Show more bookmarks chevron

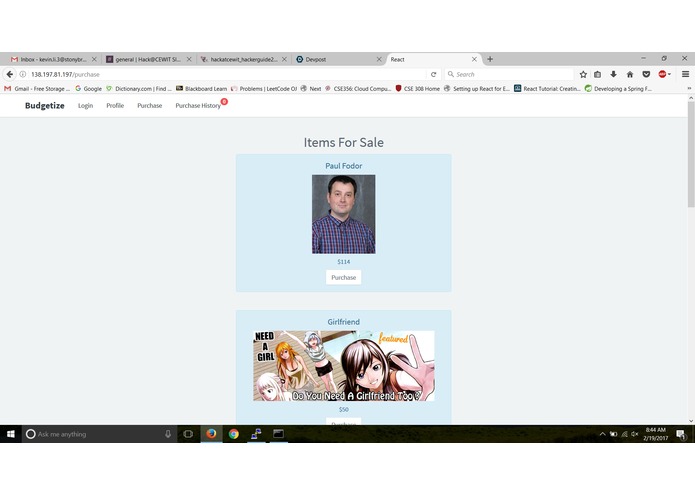689,89
